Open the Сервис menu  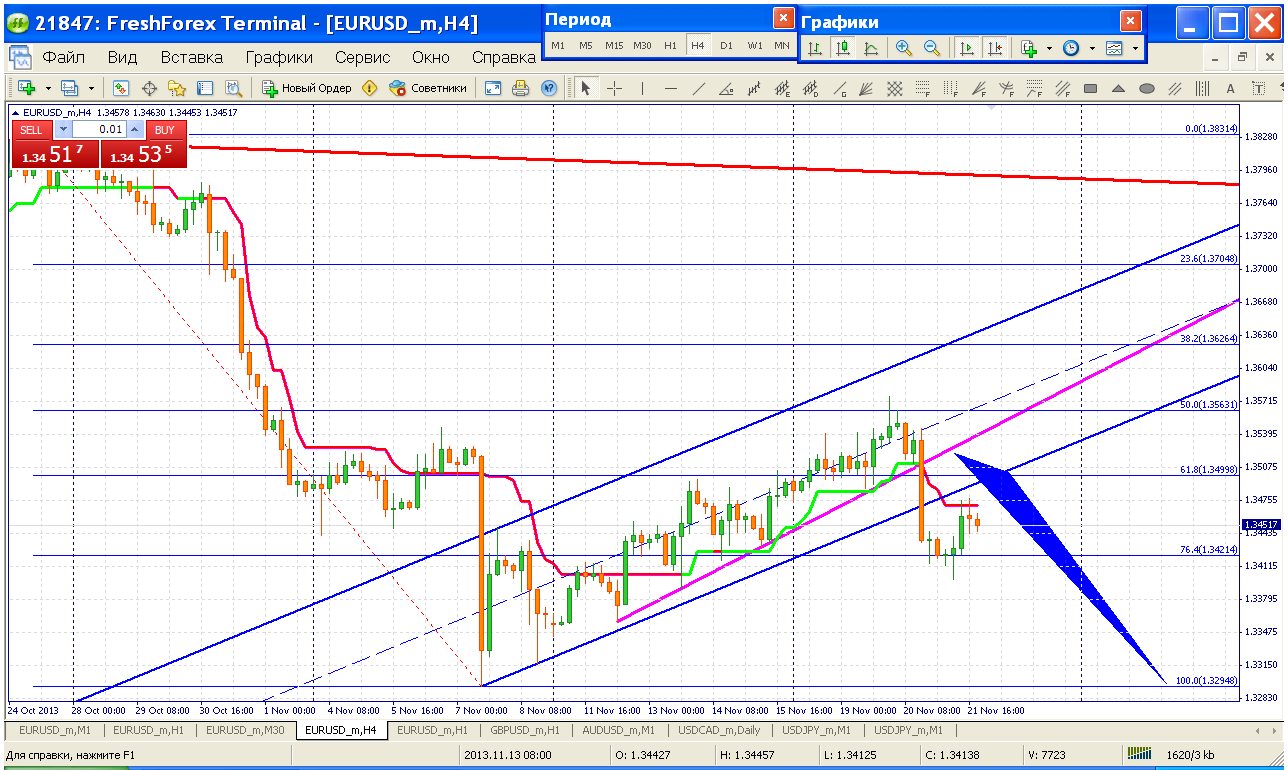(362, 58)
